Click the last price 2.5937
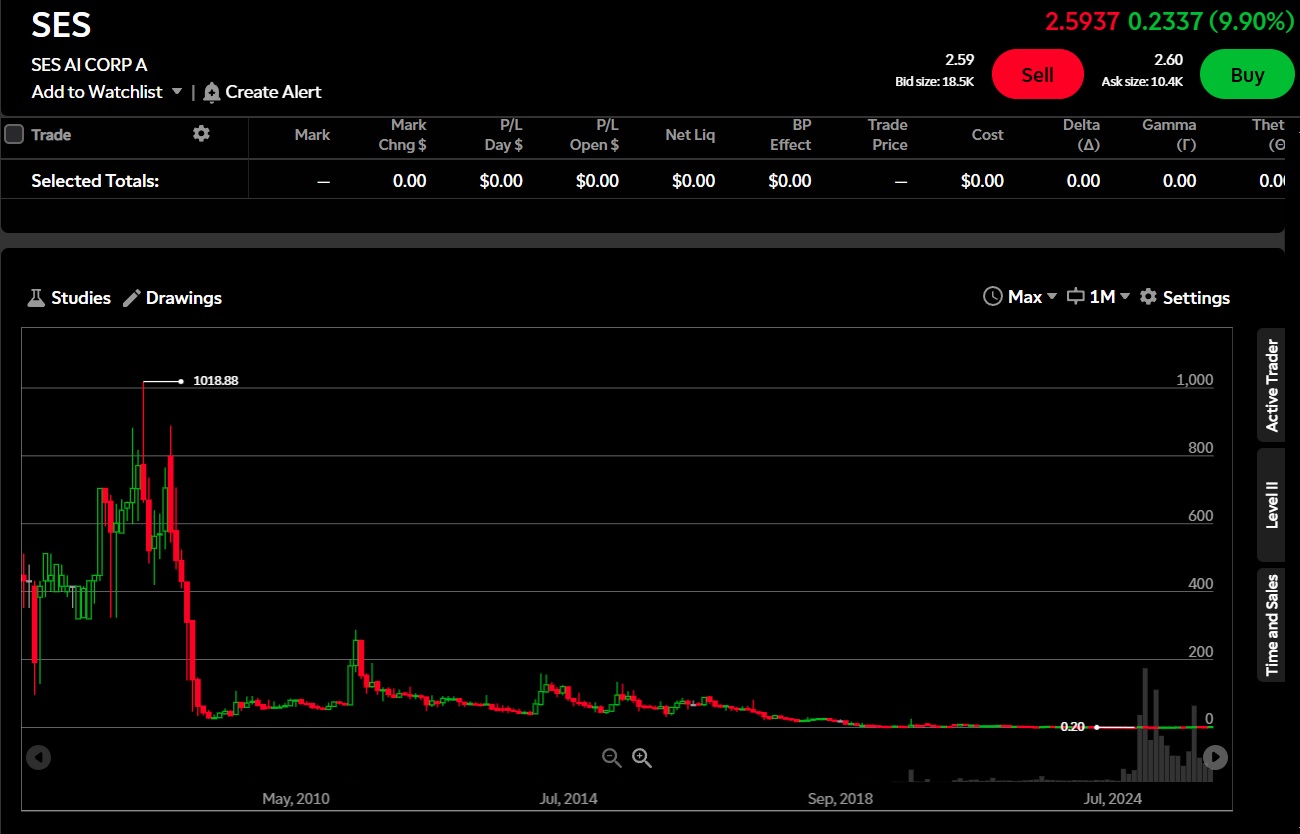The image size is (1300, 834). [x=1082, y=21]
